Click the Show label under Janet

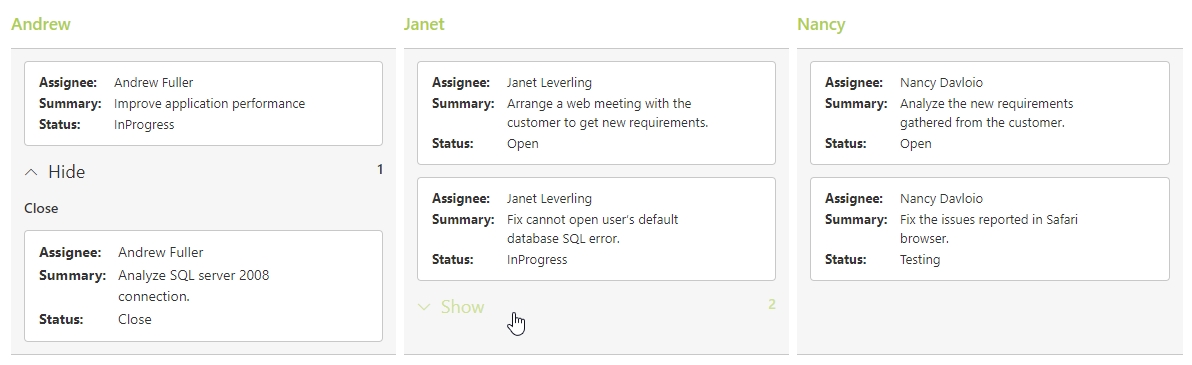tap(462, 306)
